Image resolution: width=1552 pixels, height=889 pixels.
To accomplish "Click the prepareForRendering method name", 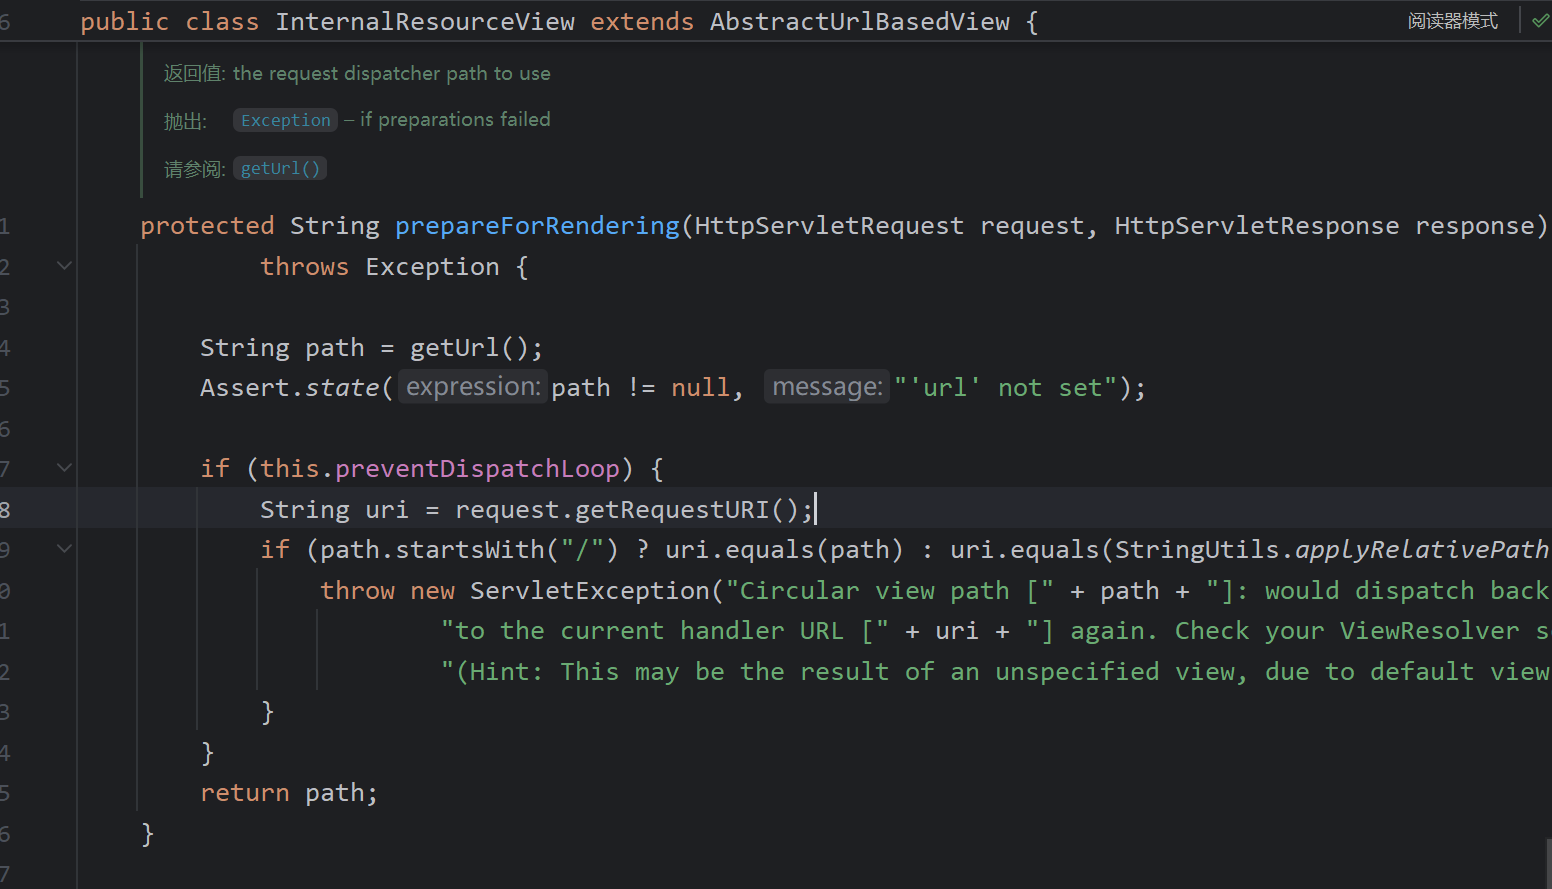I will (537, 226).
